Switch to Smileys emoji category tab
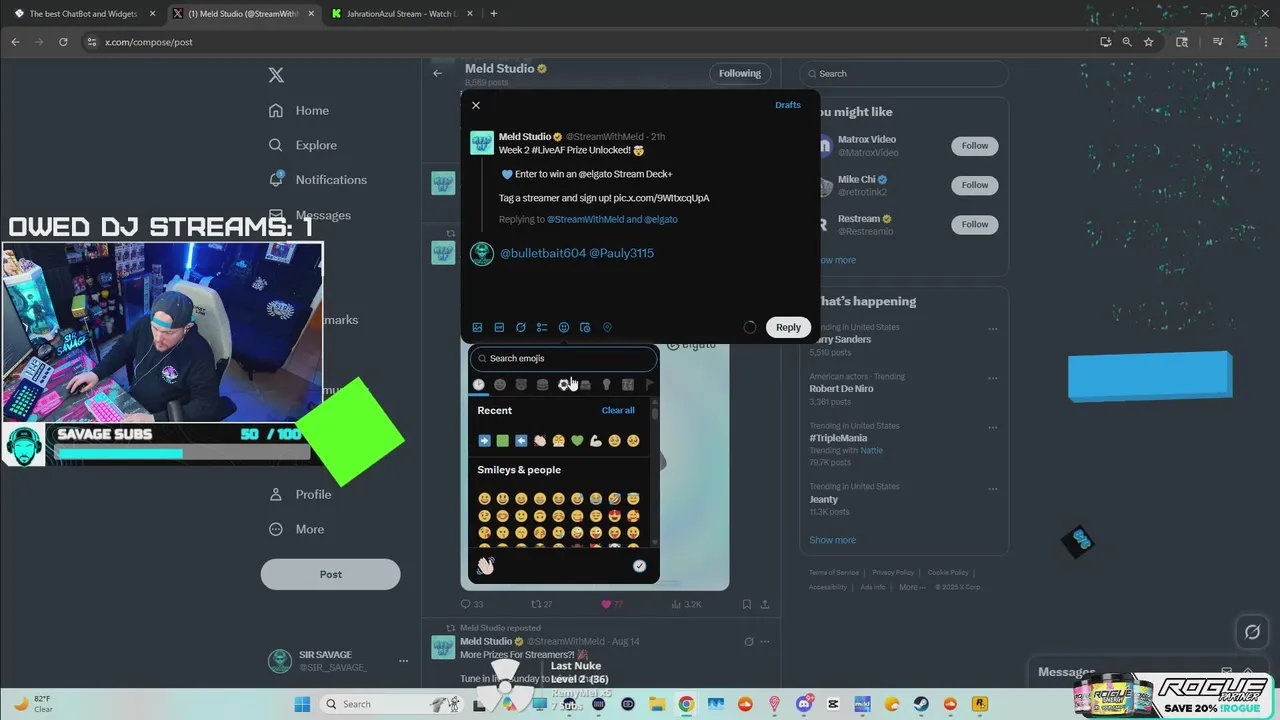1280x720 pixels. click(x=500, y=384)
